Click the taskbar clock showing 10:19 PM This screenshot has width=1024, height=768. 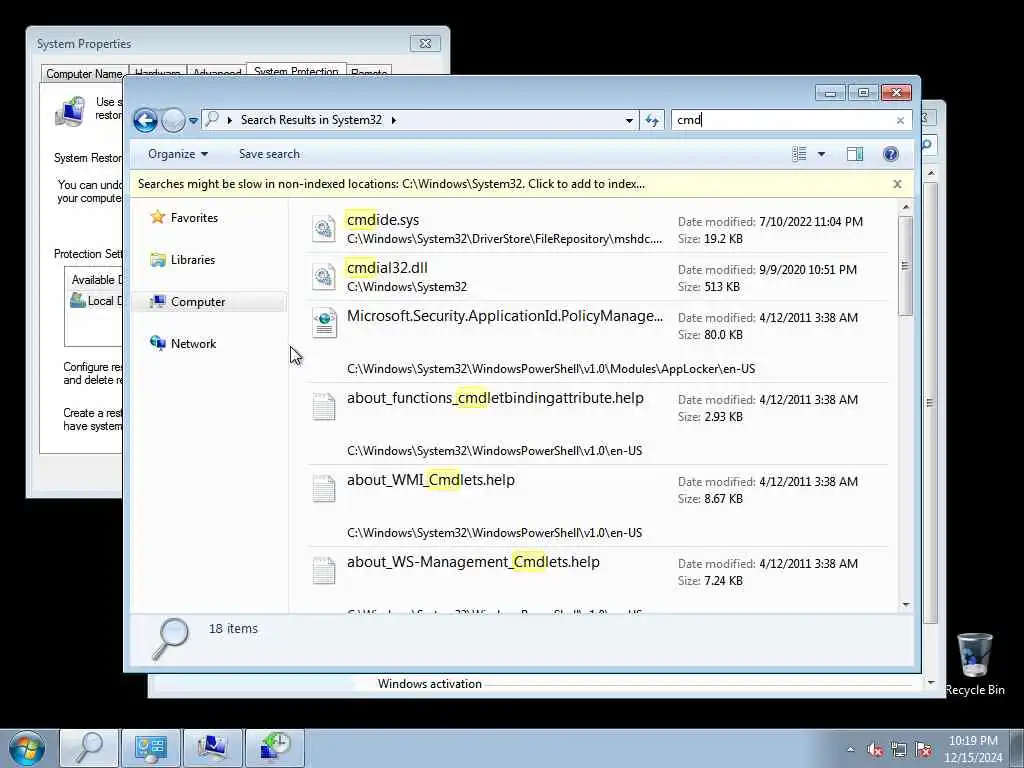pyautogui.click(x=973, y=749)
